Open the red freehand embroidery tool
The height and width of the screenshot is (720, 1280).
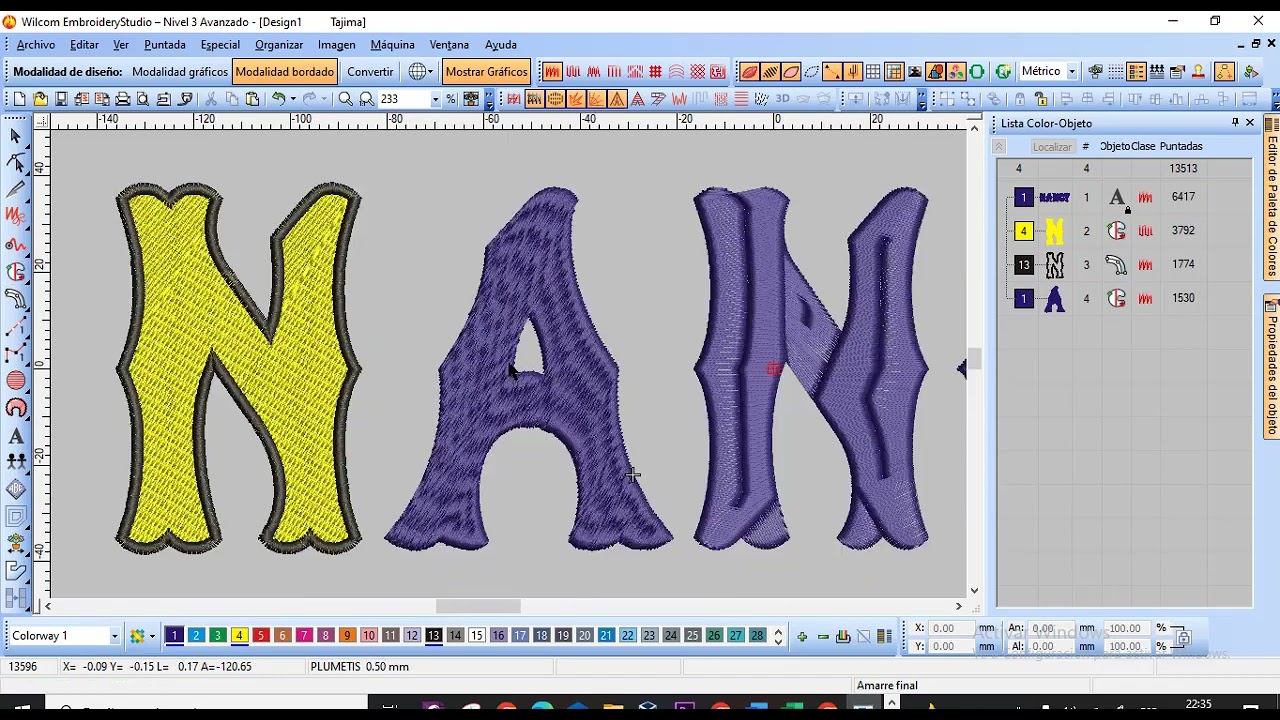click(16, 216)
